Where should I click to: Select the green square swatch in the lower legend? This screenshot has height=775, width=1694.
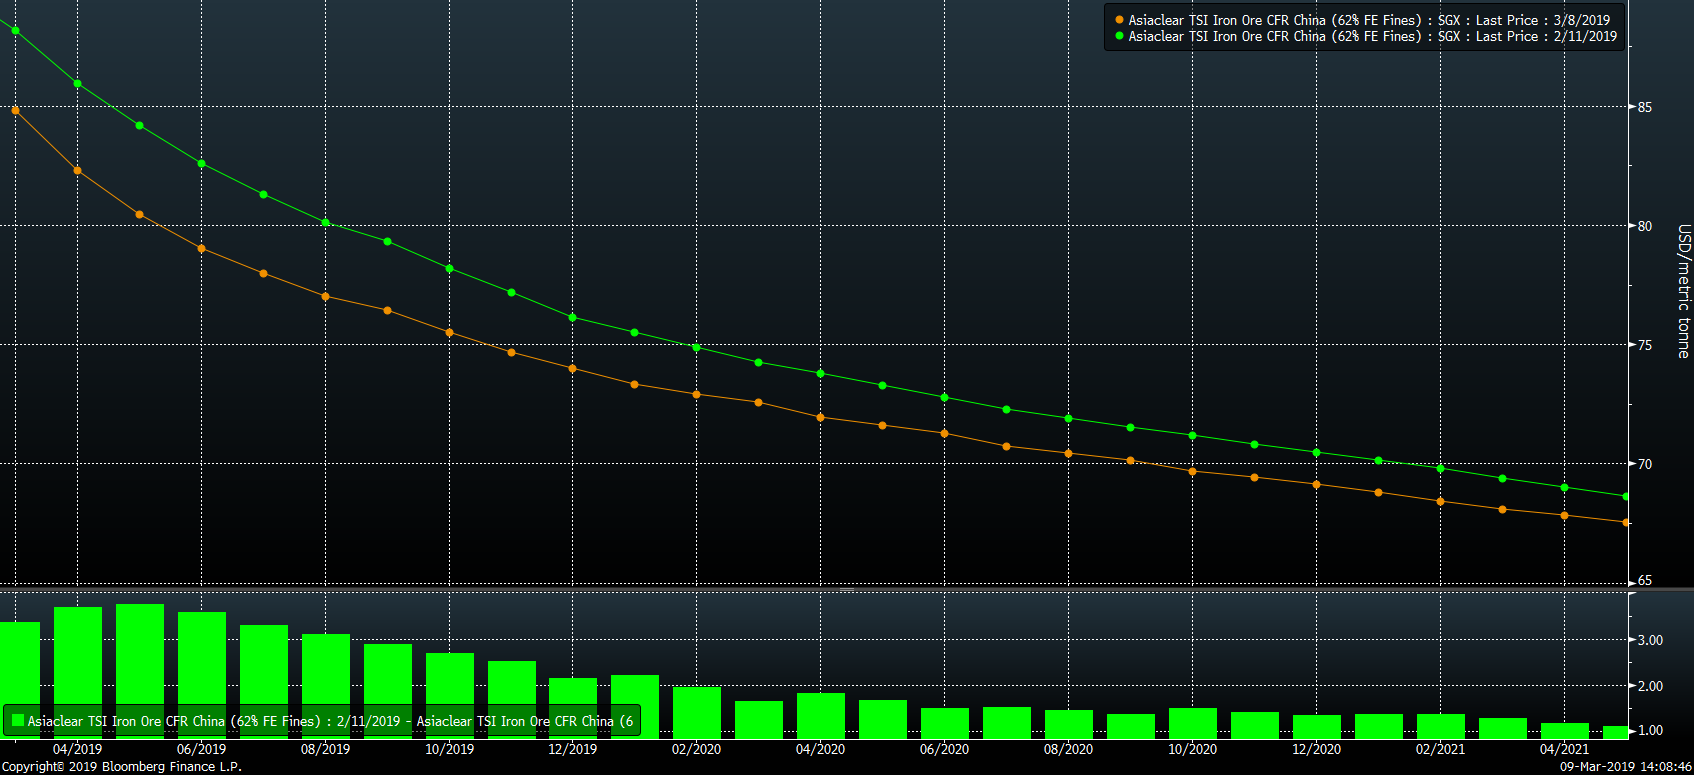click(x=17, y=720)
